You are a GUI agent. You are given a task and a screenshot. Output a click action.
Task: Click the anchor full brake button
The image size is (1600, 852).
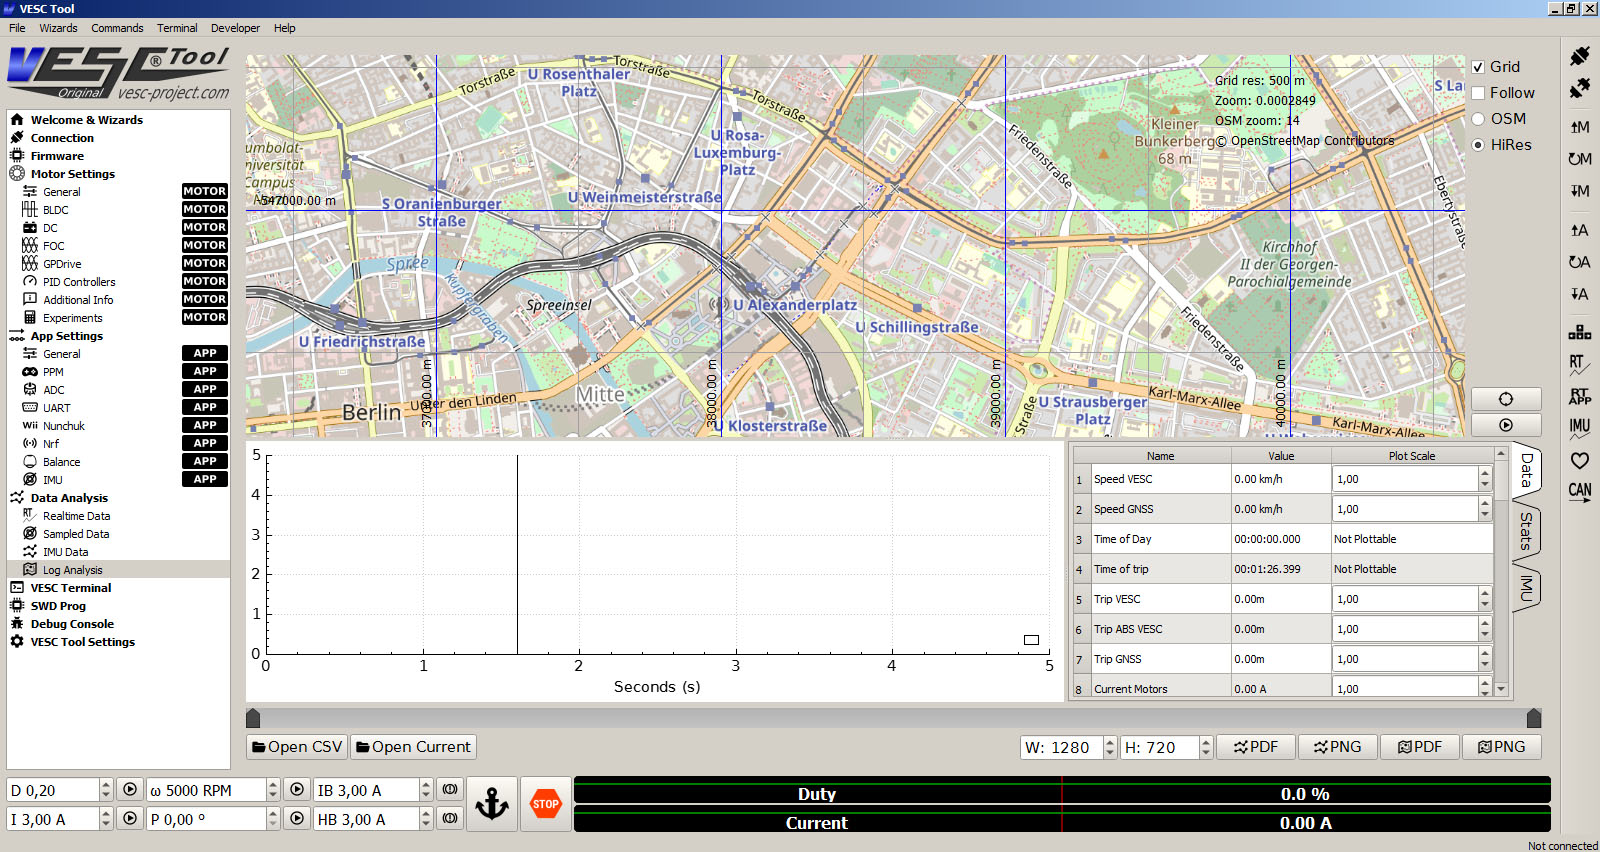pos(492,804)
